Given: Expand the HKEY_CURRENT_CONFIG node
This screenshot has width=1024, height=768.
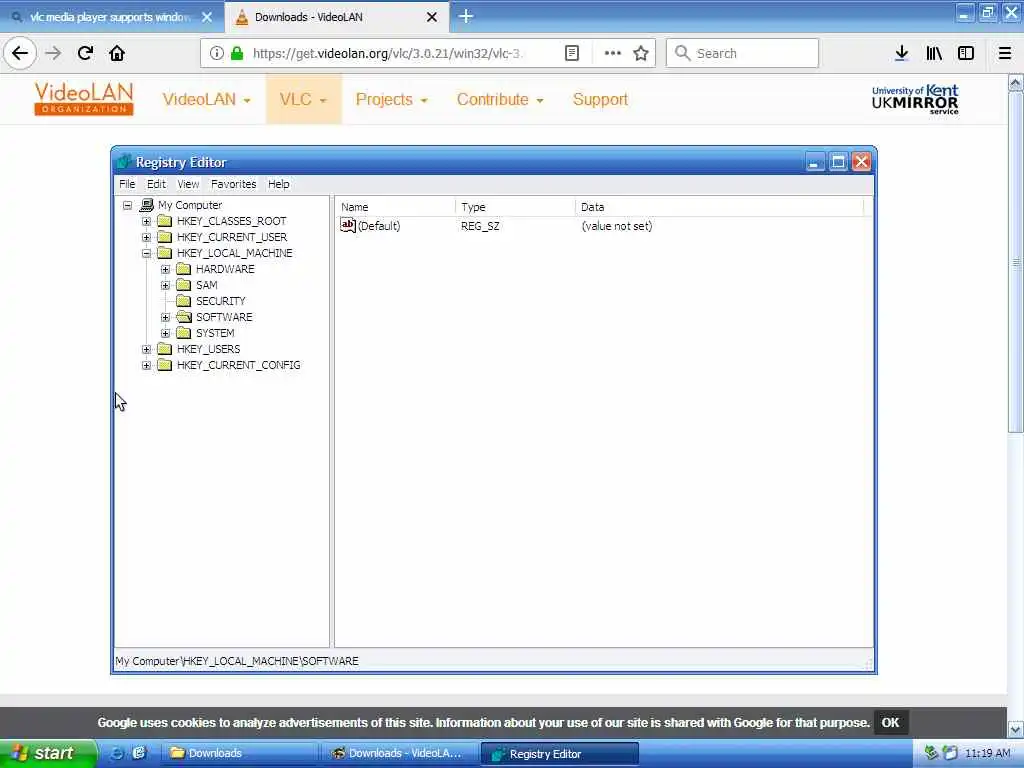Looking at the screenshot, I should click(146, 365).
